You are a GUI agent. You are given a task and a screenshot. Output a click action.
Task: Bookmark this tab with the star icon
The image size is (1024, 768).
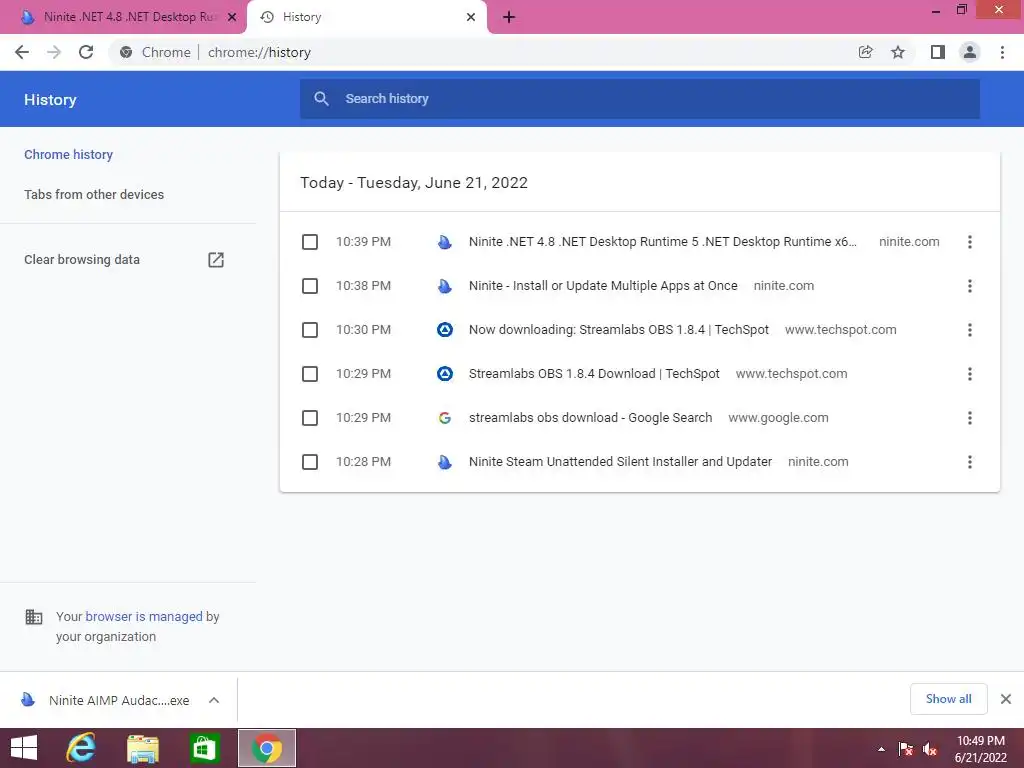(x=898, y=52)
